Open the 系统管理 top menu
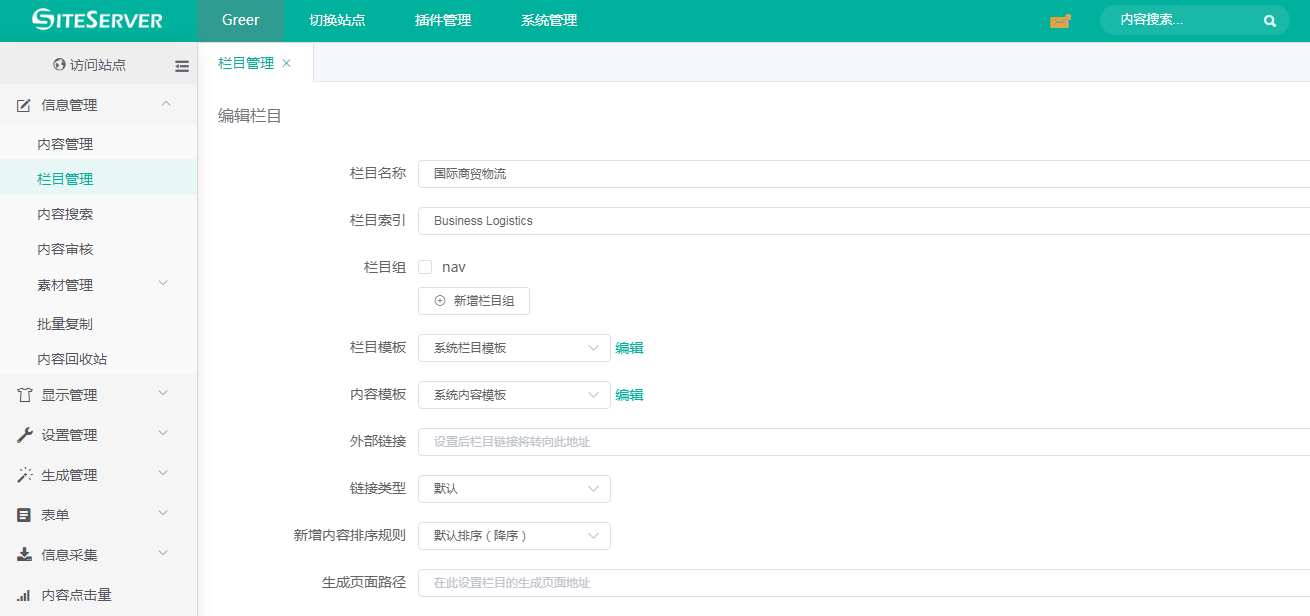 tap(549, 20)
